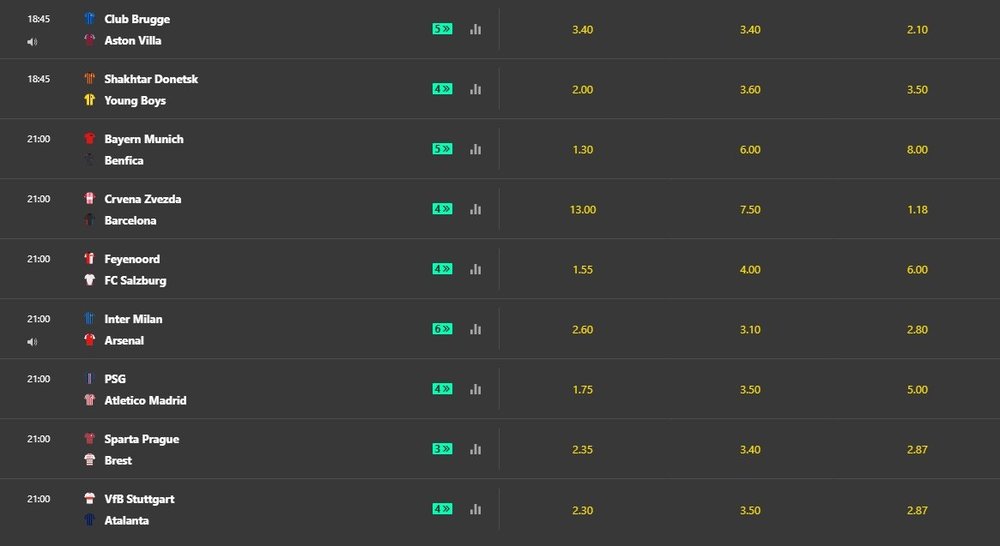This screenshot has width=1000, height=546.
Task: Choose Atletico Madrid win odds 5.00
Action: (x=917, y=390)
